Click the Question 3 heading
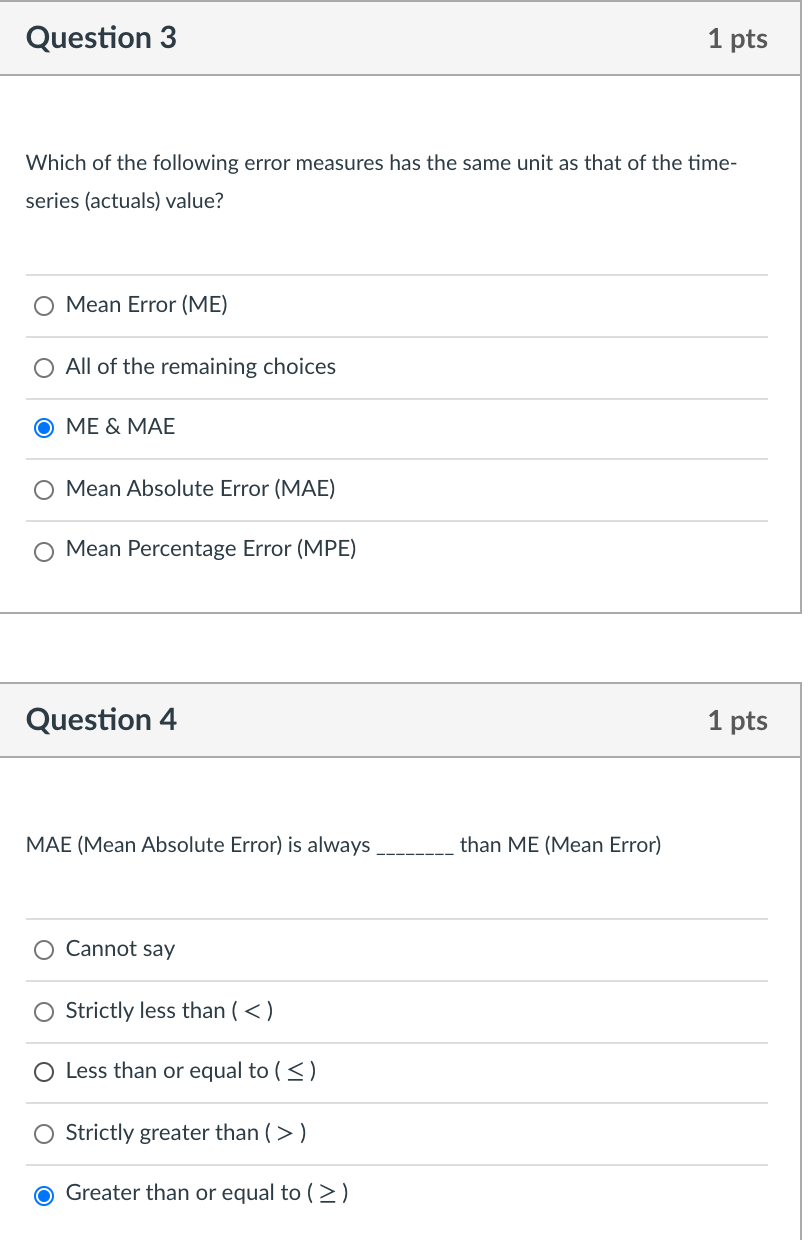Image resolution: width=812 pixels, height=1240 pixels. click(x=101, y=38)
